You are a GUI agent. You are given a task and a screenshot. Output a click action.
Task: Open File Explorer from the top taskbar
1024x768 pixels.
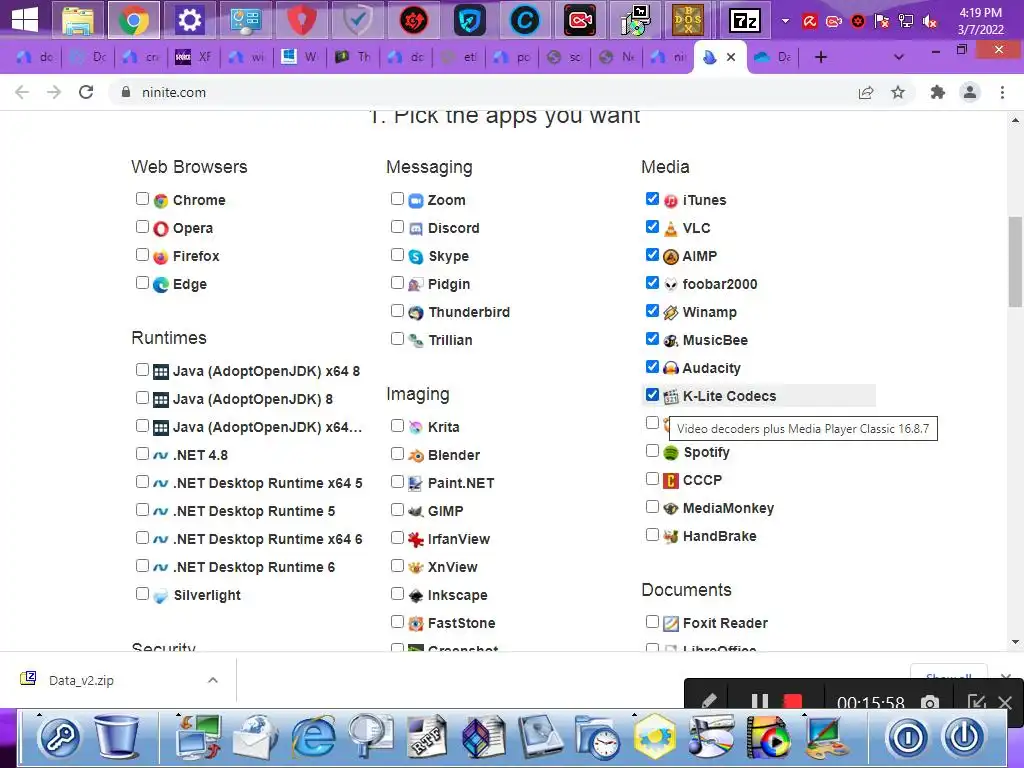tap(78, 20)
